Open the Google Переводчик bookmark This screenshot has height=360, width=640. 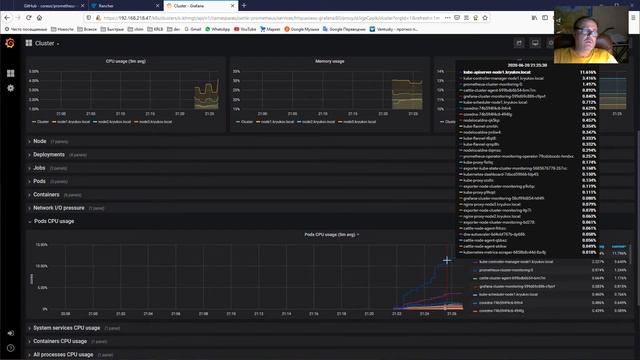[344, 29]
